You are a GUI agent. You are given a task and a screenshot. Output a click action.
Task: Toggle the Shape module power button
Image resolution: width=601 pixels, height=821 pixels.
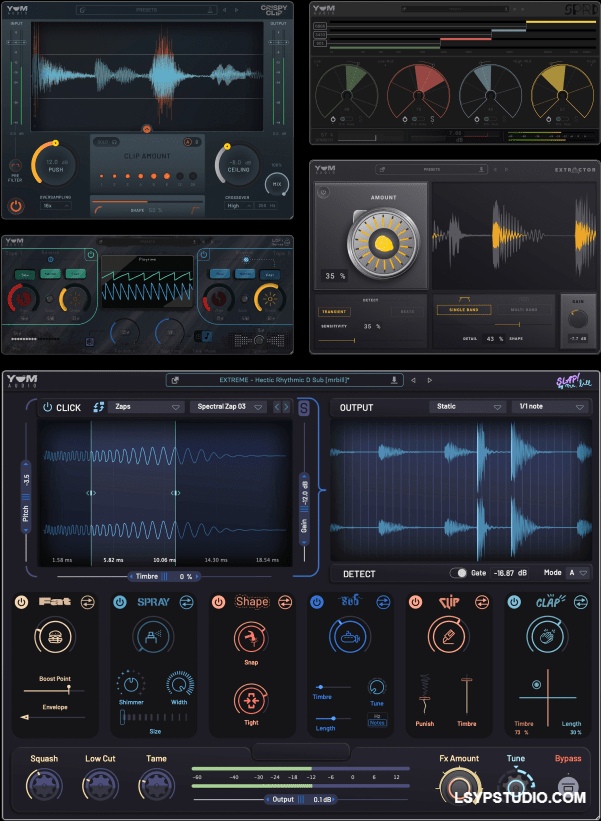218,602
